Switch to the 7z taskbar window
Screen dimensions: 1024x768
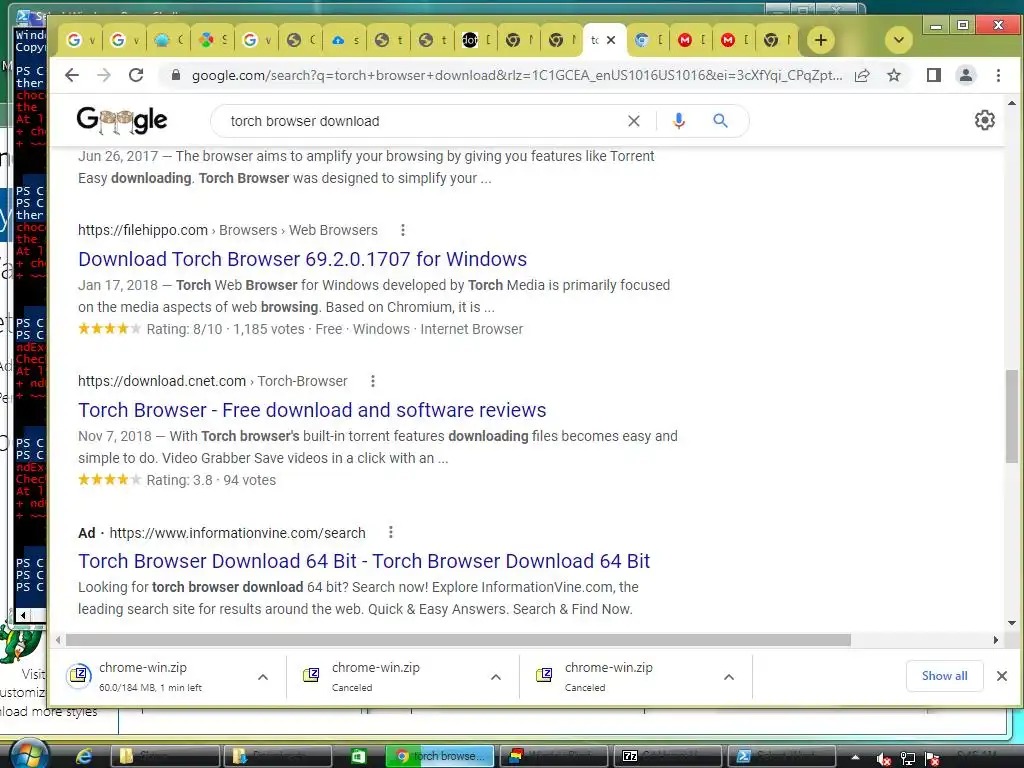(669, 756)
